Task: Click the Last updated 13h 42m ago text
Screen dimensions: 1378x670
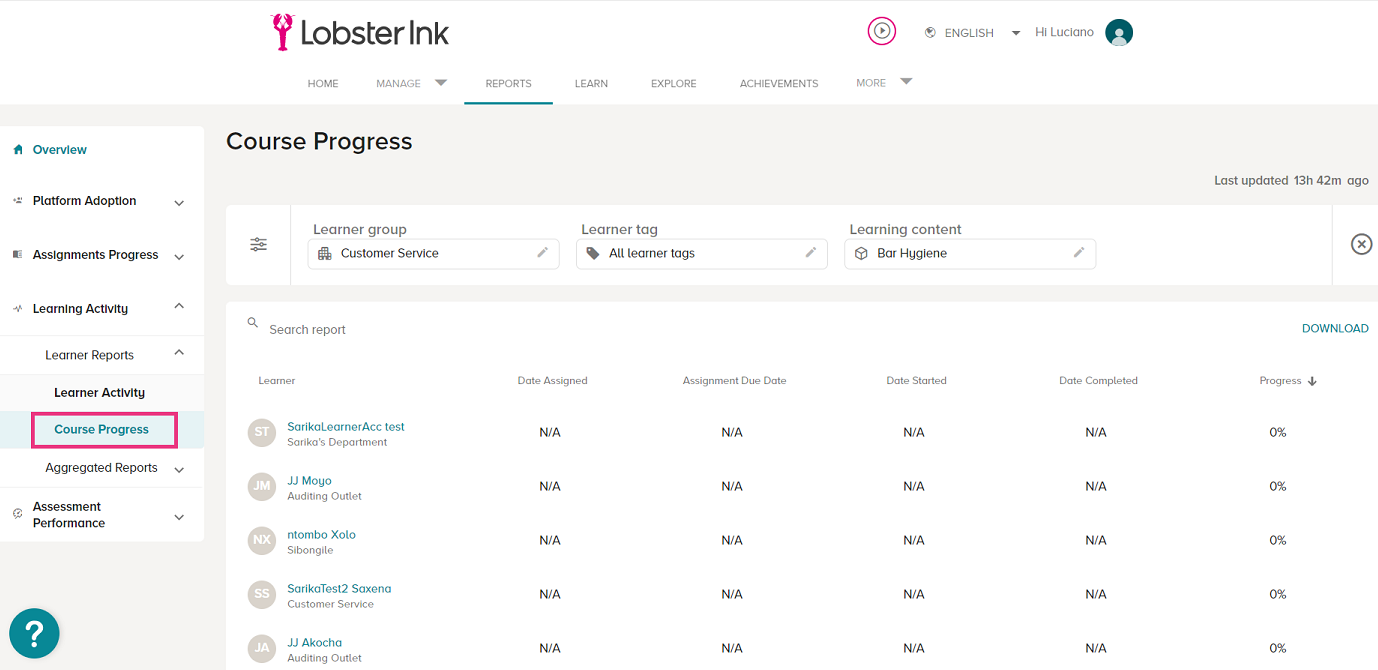Action: click(x=1291, y=181)
